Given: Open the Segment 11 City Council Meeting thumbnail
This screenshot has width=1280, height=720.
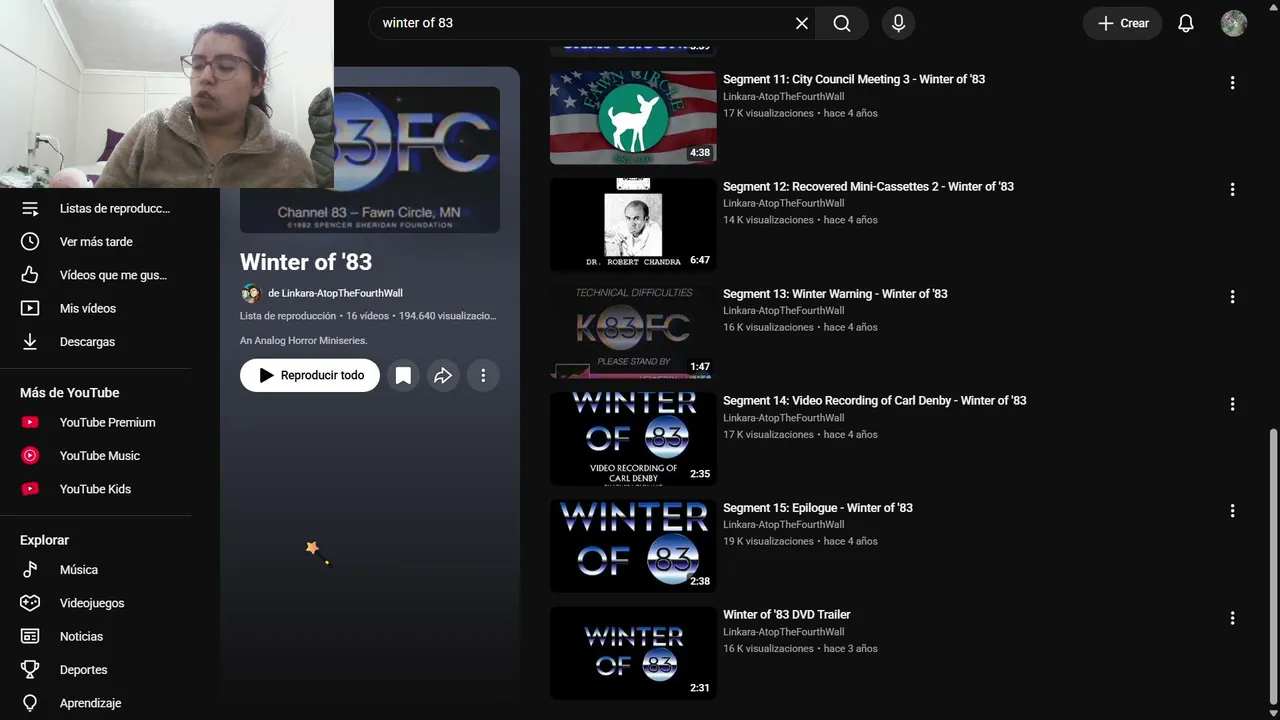Looking at the screenshot, I should point(633,118).
